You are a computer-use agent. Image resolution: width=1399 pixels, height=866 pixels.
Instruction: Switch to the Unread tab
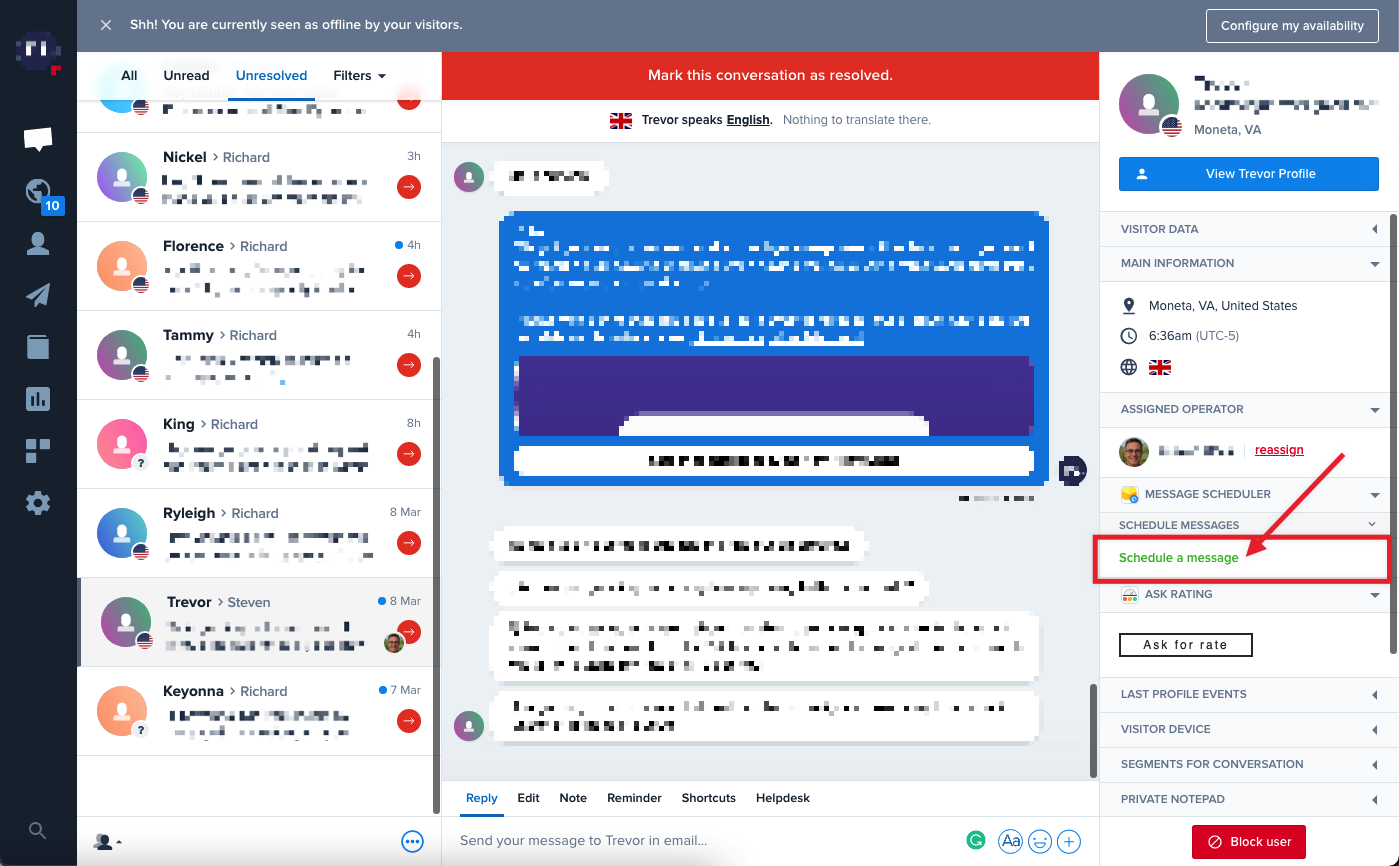tap(186, 76)
